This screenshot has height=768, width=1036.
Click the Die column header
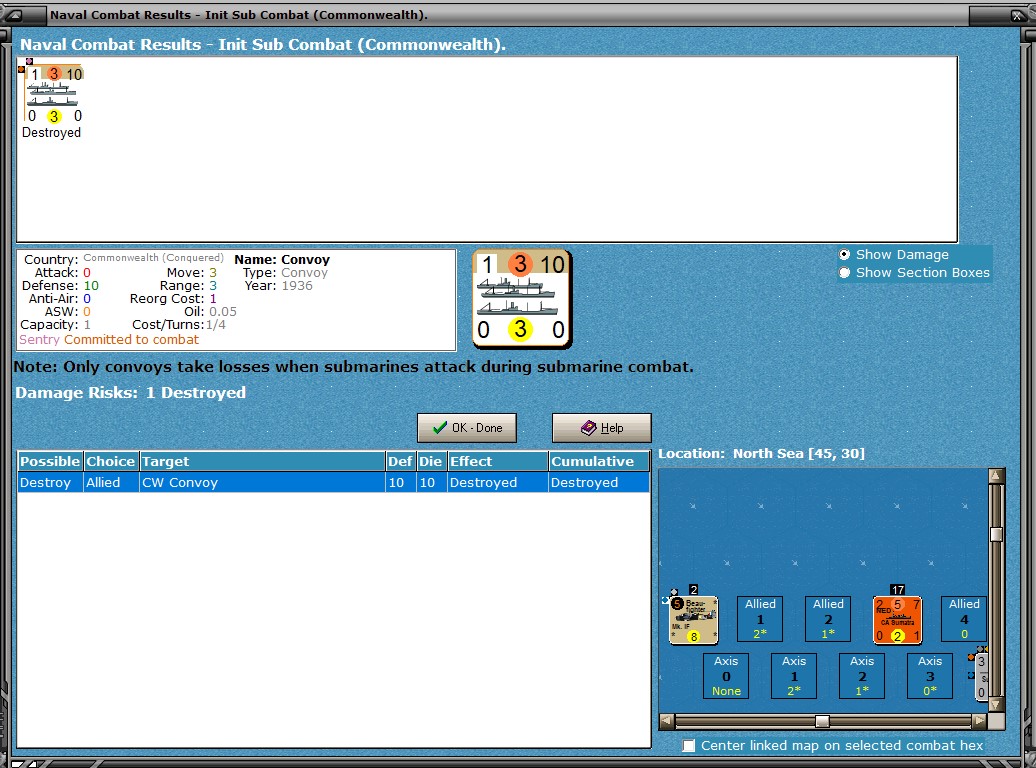pyautogui.click(x=431, y=461)
